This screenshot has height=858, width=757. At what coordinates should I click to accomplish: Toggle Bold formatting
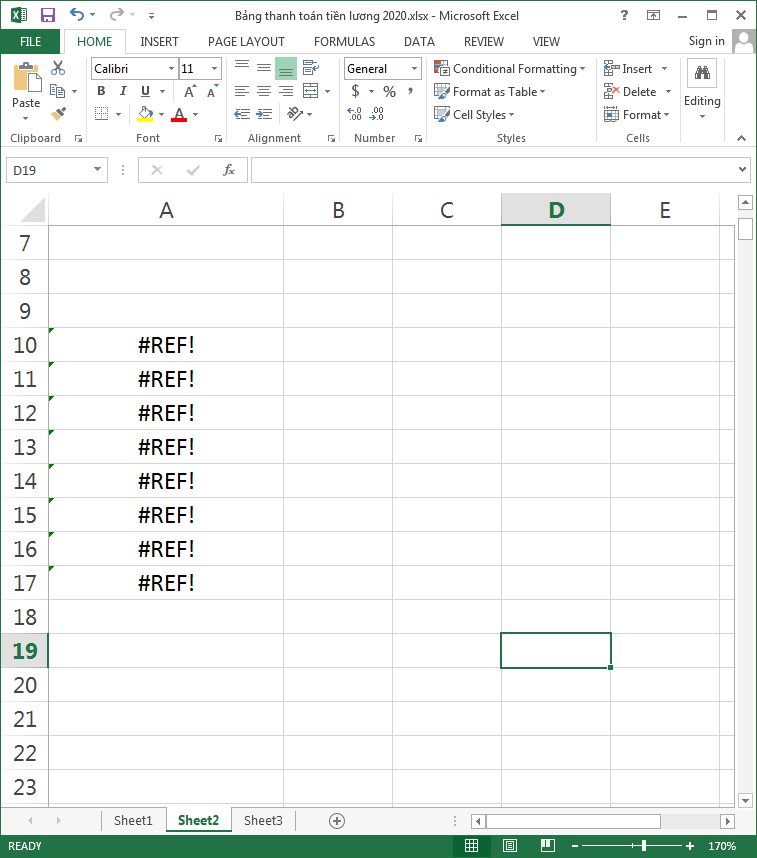(x=101, y=91)
